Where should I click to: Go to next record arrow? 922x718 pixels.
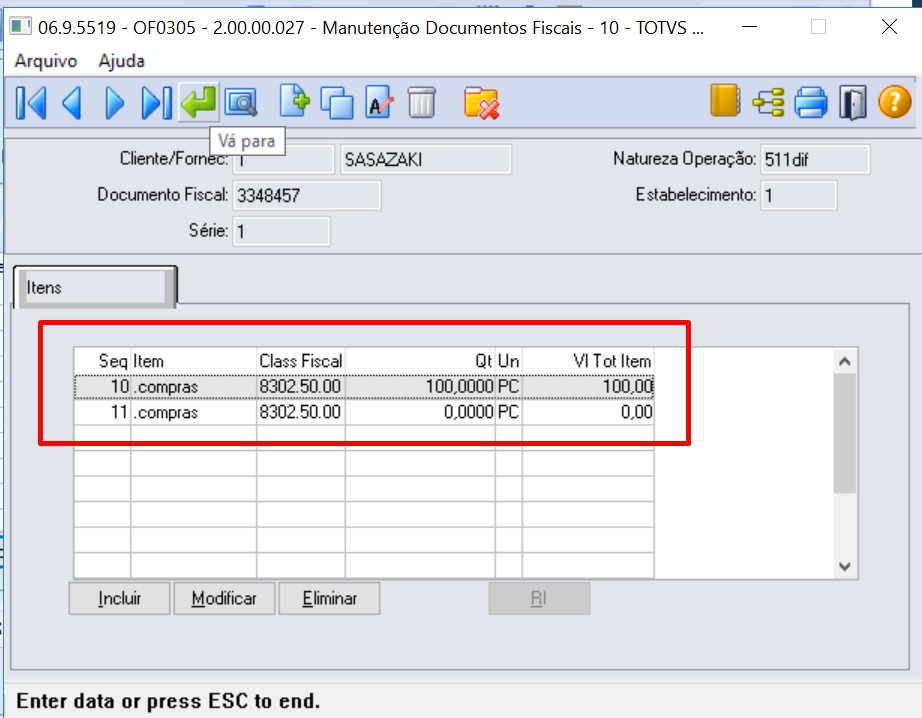115,103
